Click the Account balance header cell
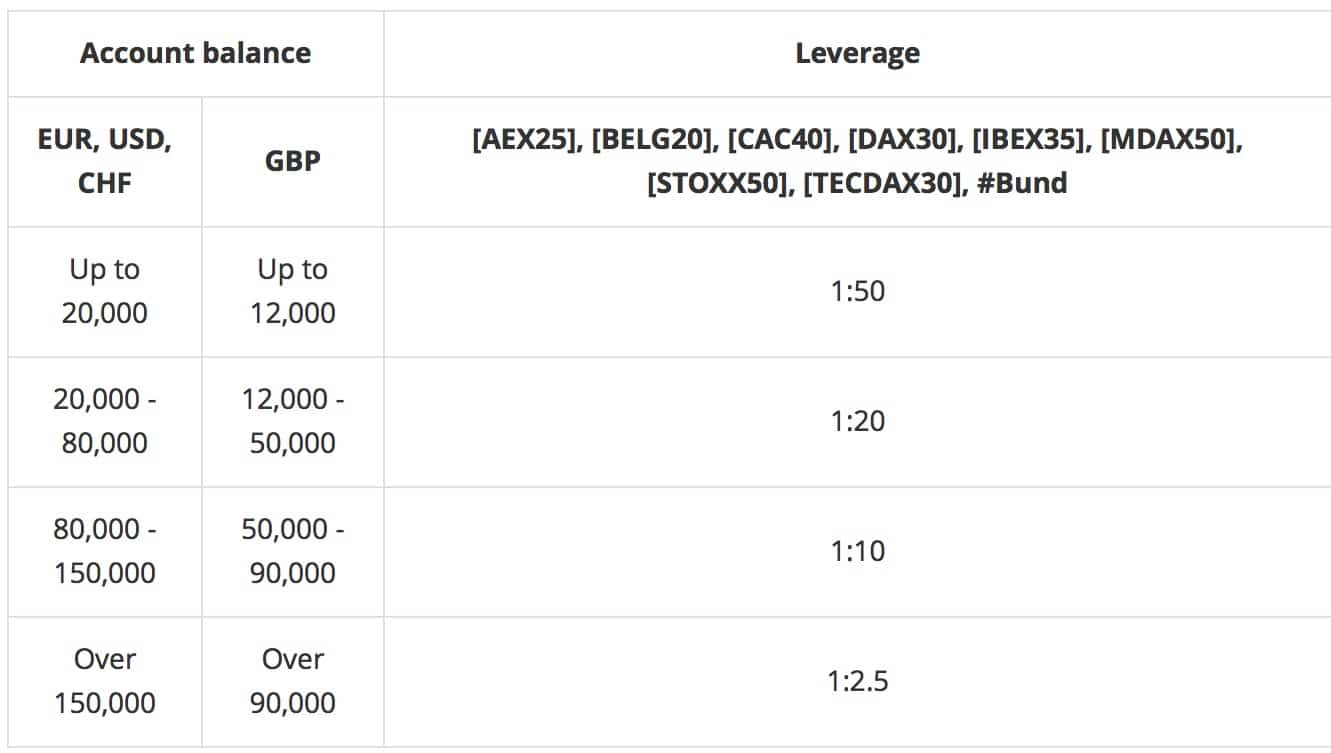The image size is (1331, 753). click(195, 53)
